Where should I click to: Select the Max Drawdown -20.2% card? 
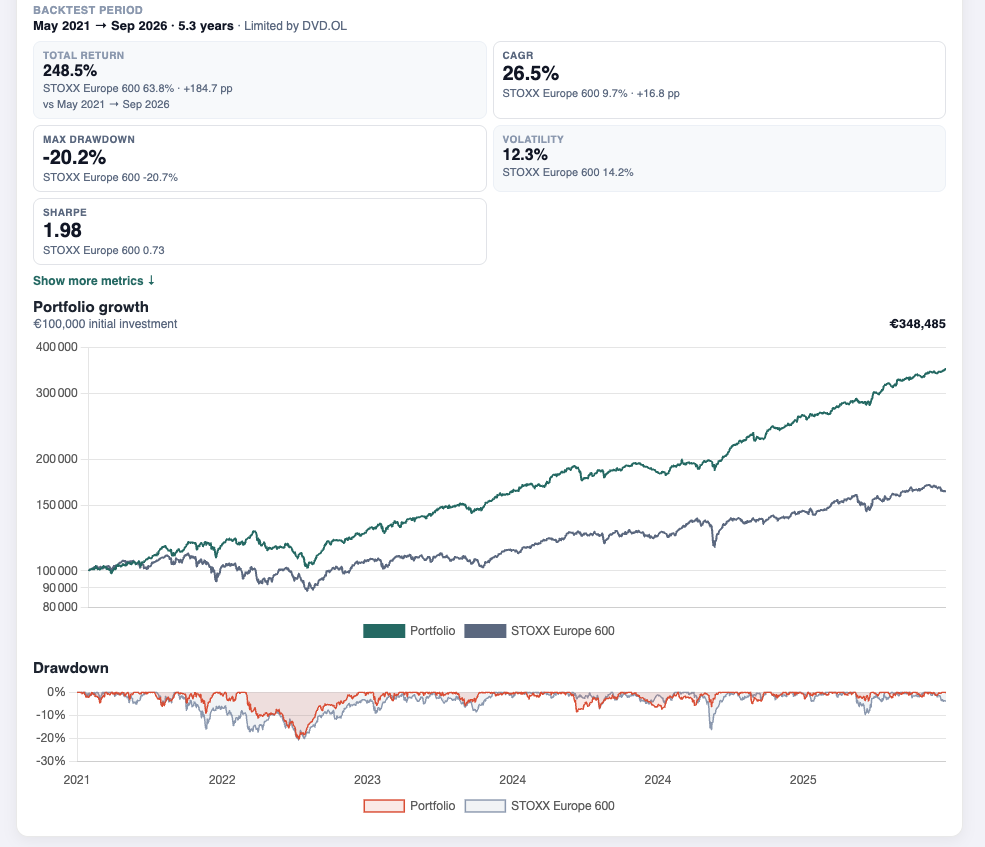pos(259,158)
